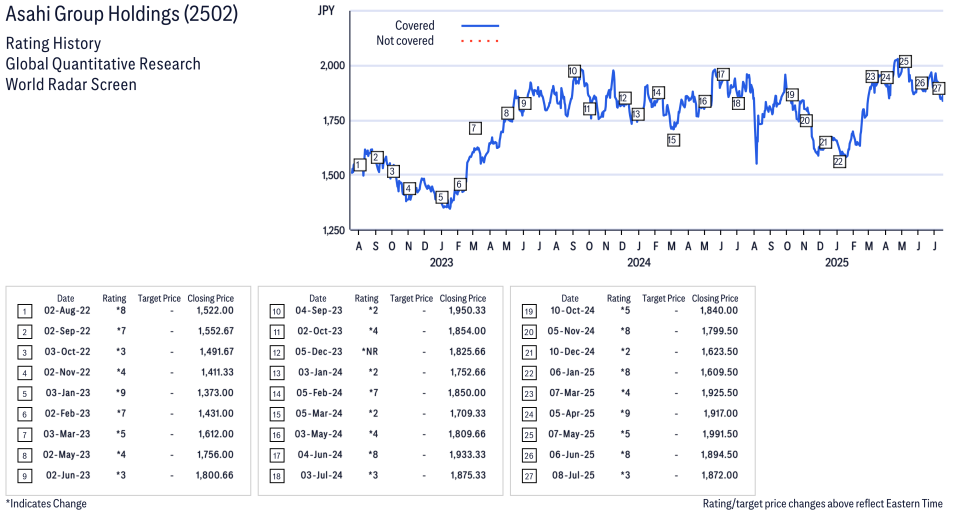Click the boxed number 24 in the 05-Apr-25 row
The height and width of the screenshot is (510, 954).
pyautogui.click(x=529, y=414)
